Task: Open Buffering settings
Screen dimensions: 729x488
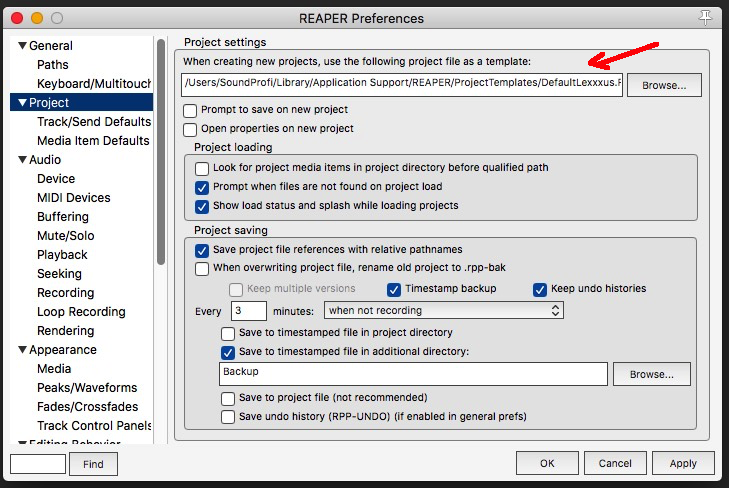Action: (63, 217)
